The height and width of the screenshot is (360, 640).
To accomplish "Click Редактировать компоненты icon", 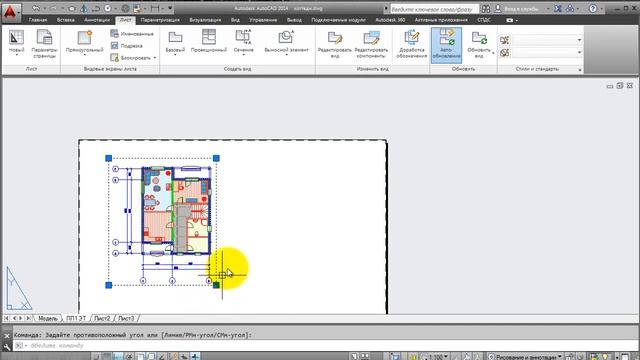I will 371,38.
